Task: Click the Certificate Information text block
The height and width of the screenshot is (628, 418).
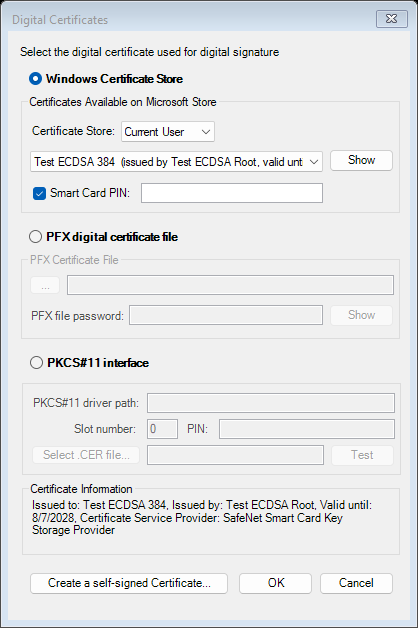Action: [x=202, y=517]
